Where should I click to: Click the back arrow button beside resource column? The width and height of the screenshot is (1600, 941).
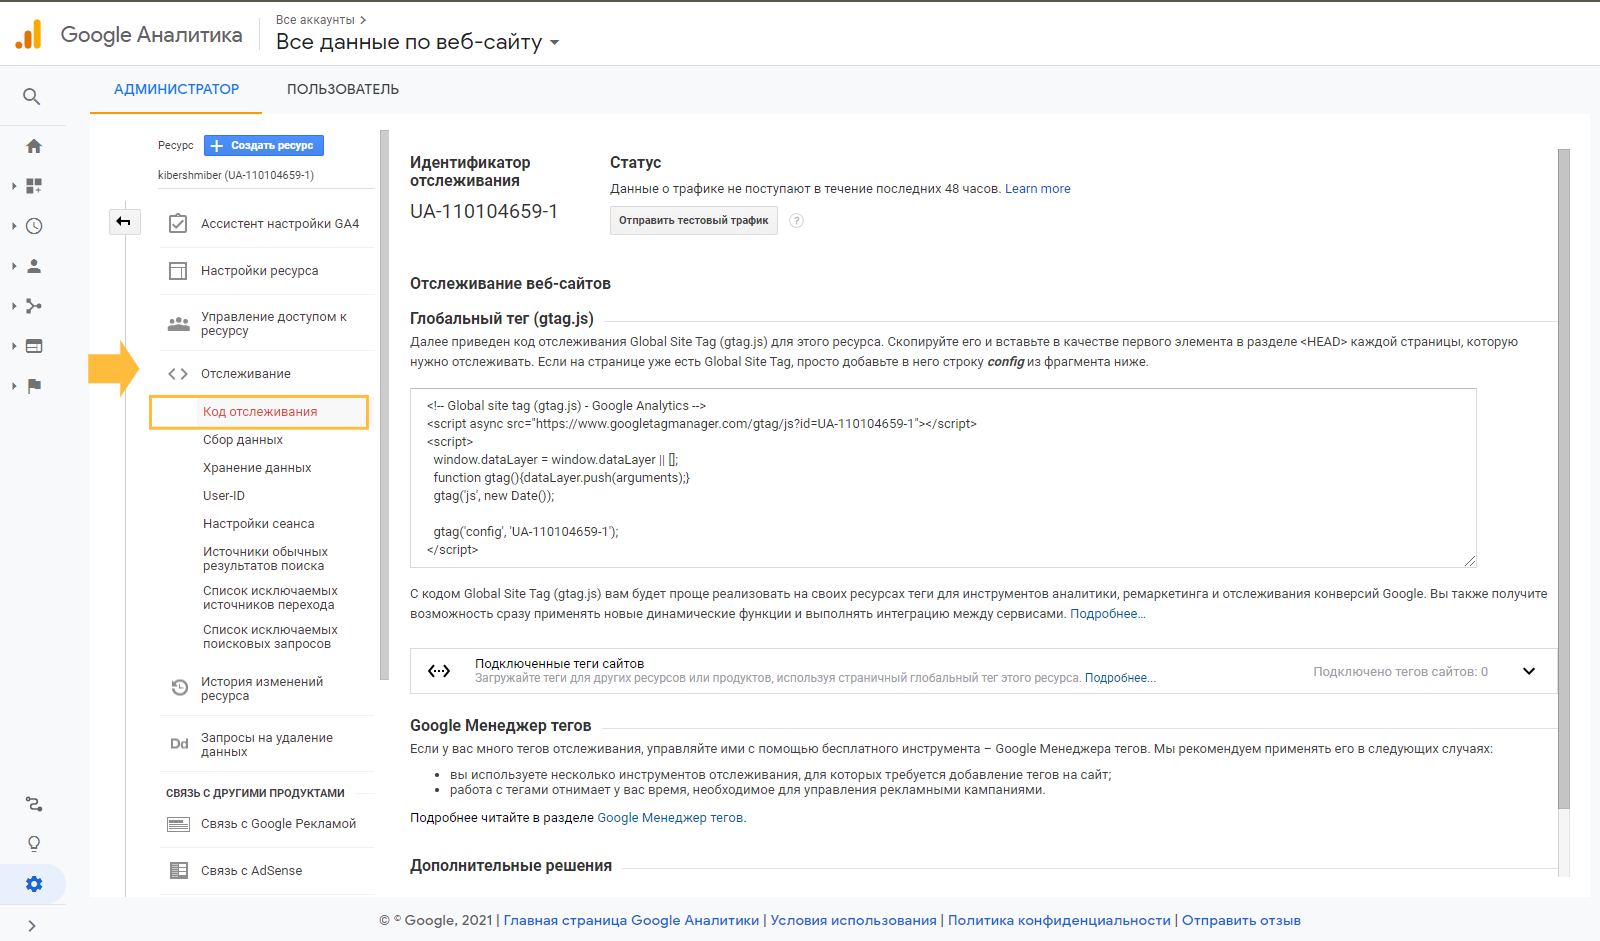(x=124, y=221)
